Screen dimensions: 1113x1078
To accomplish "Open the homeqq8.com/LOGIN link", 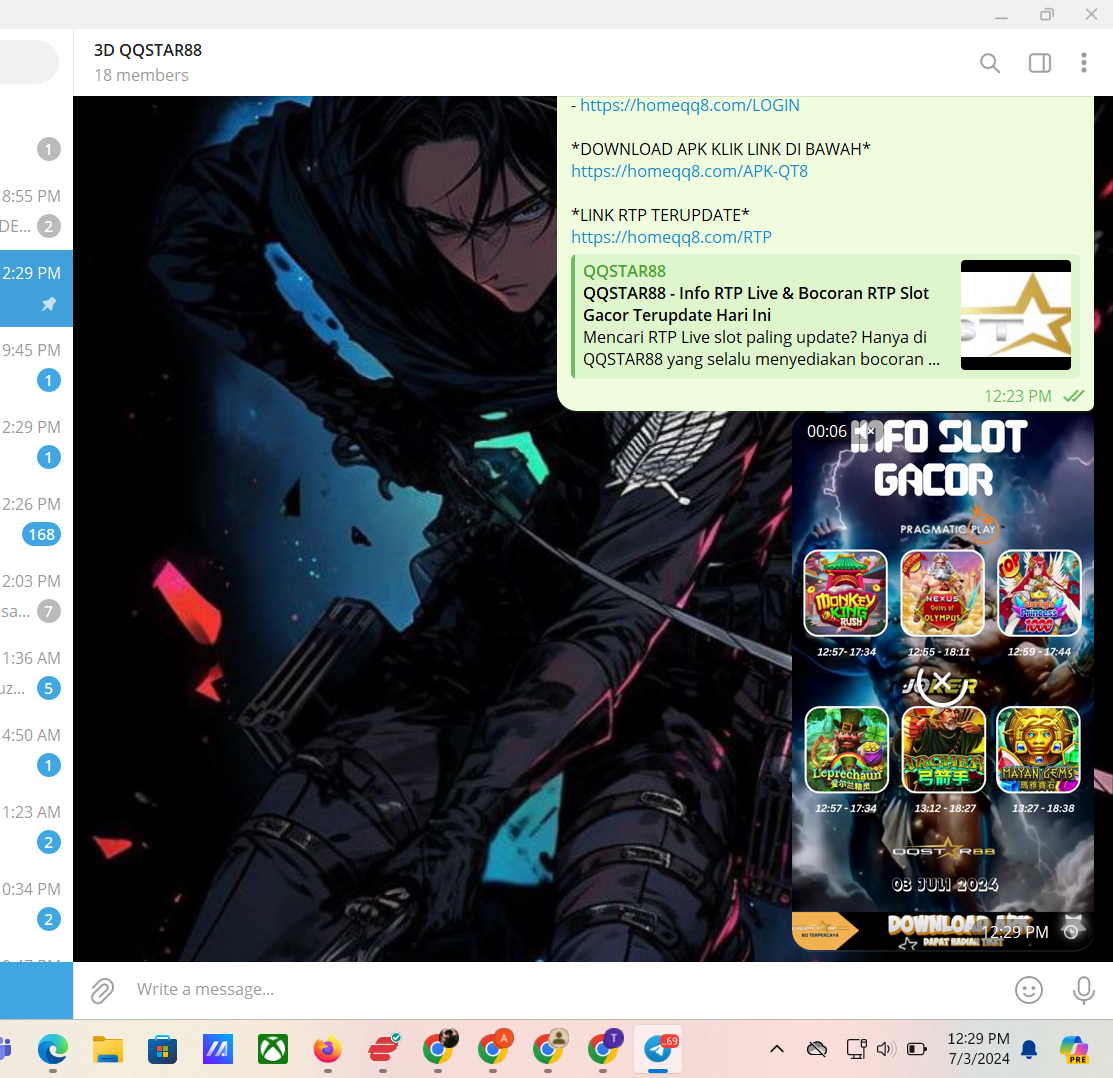I will click(689, 106).
